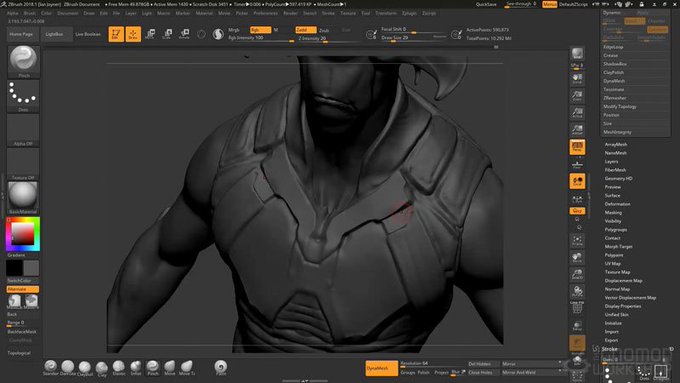
Task: Activate the Edit mode button
Action: coord(116,34)
